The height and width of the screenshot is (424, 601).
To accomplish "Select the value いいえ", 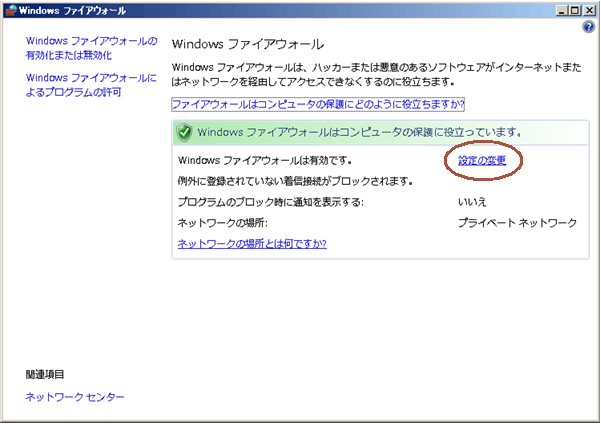I will [472, 202].
